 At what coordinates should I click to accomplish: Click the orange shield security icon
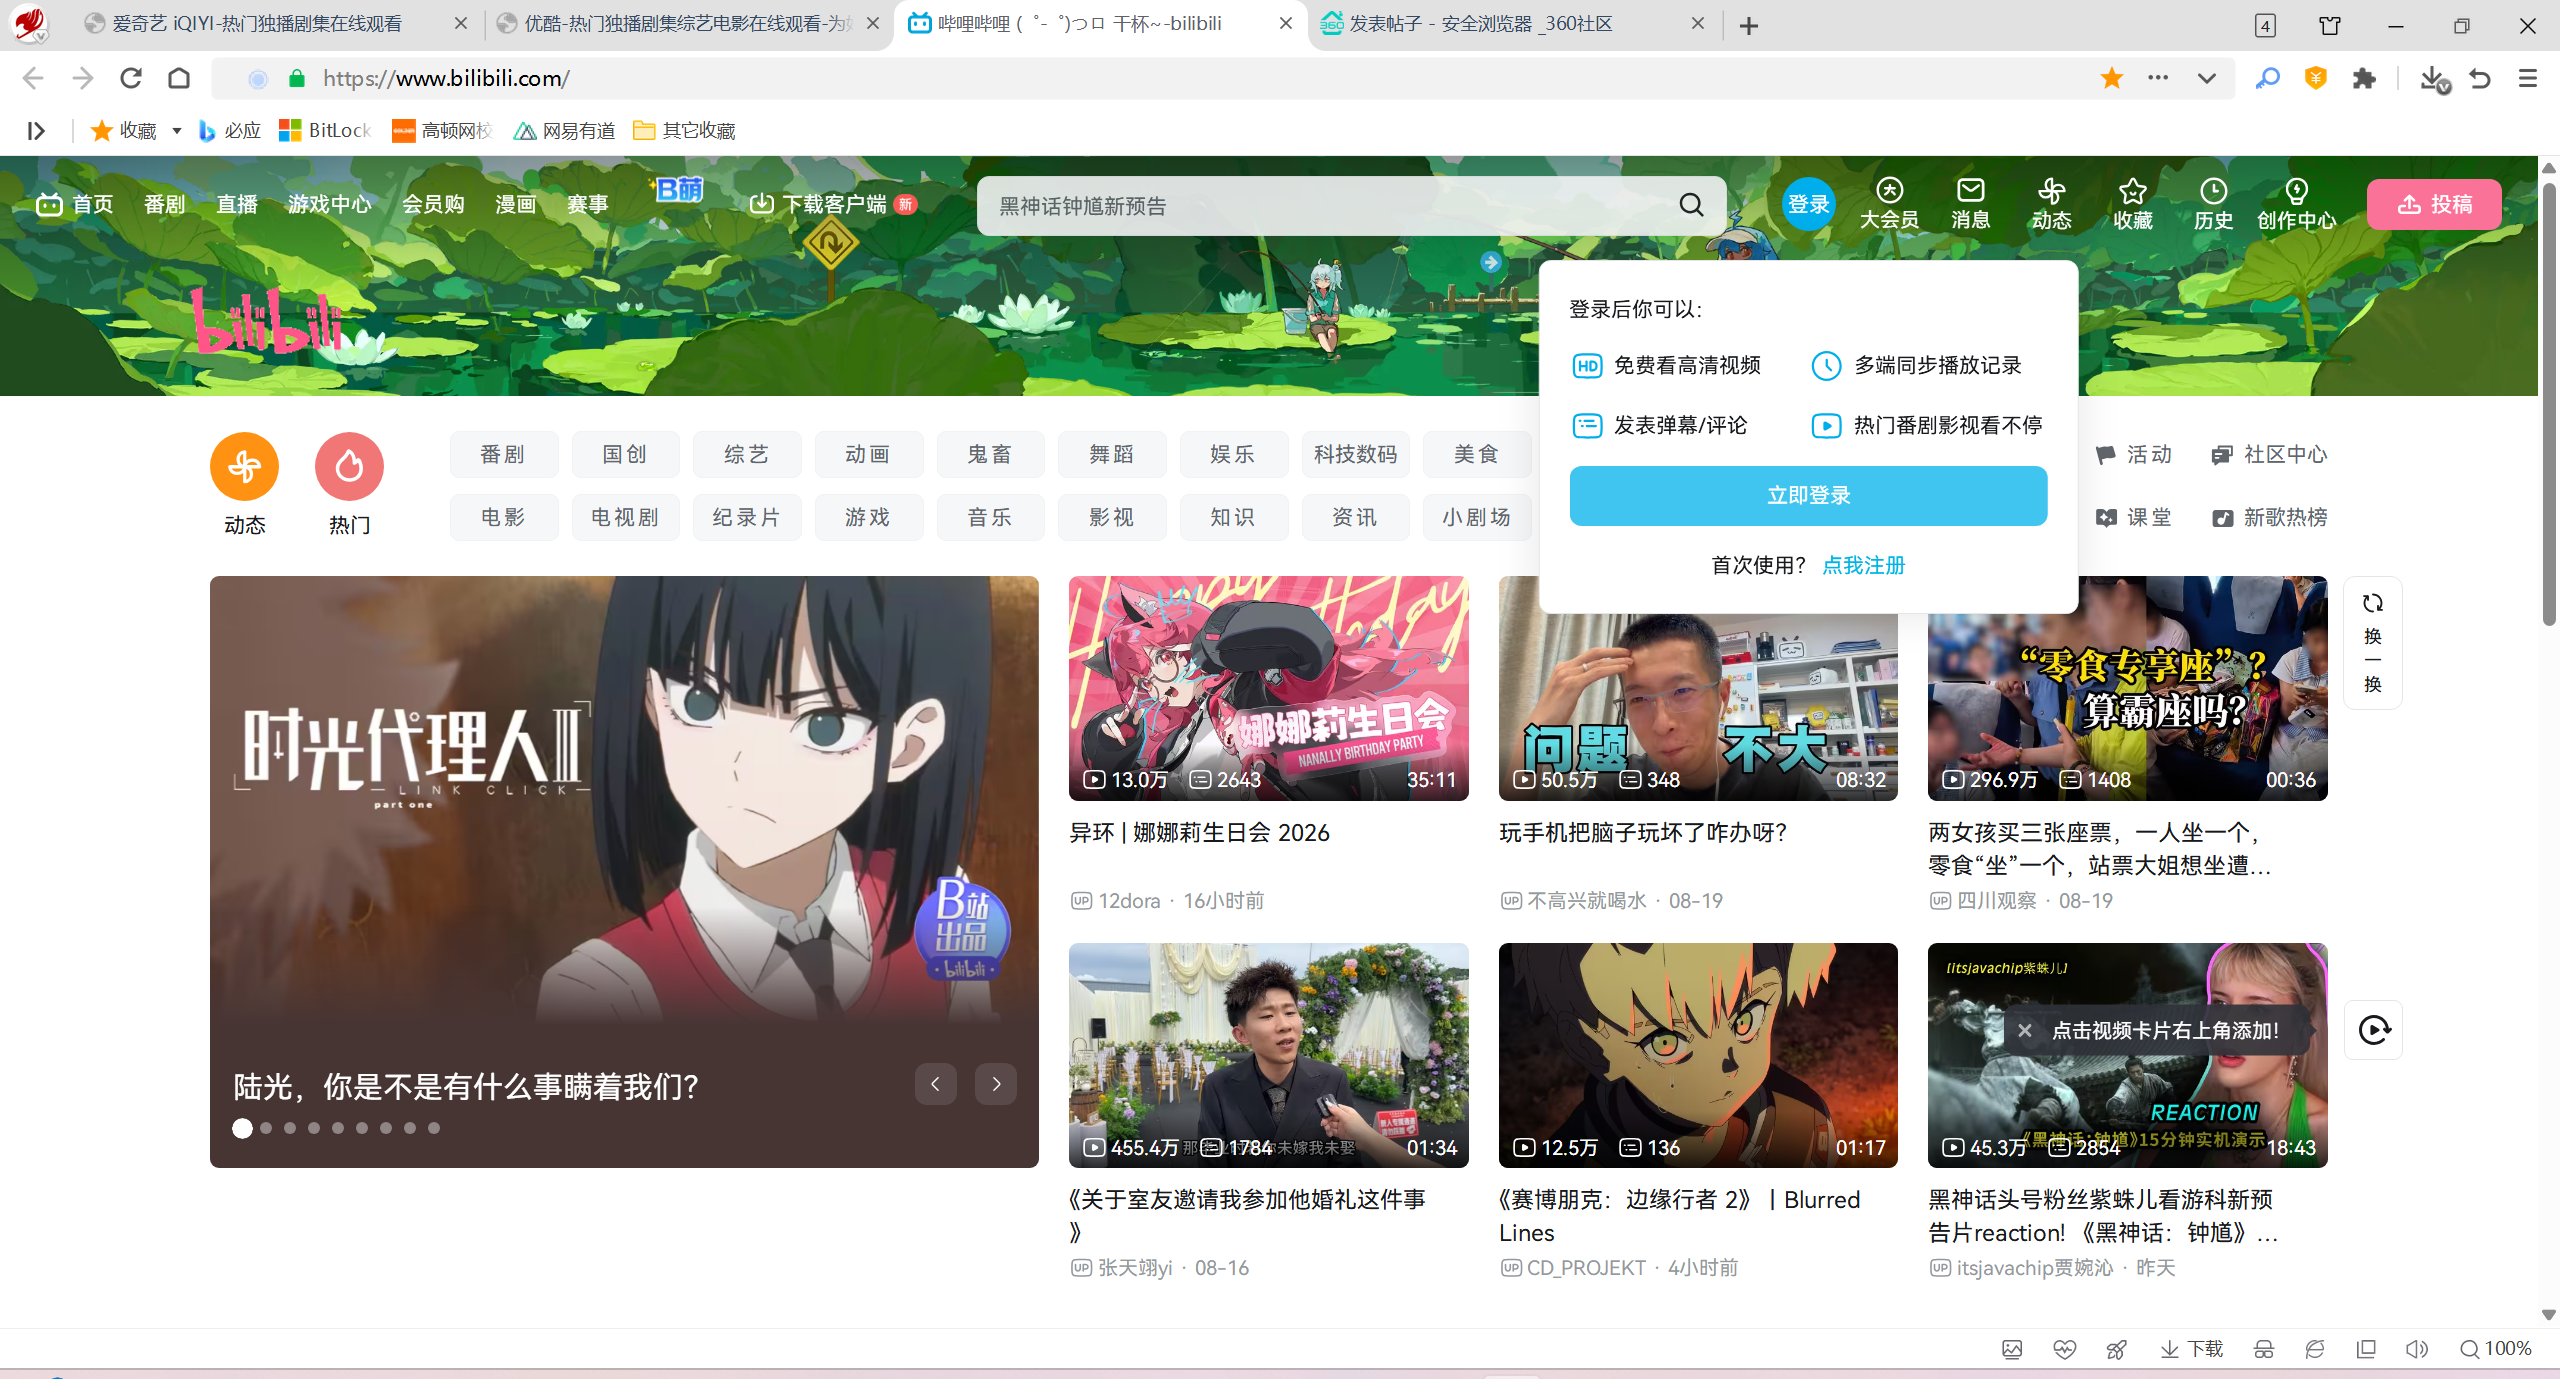[x=2315, y=78]
